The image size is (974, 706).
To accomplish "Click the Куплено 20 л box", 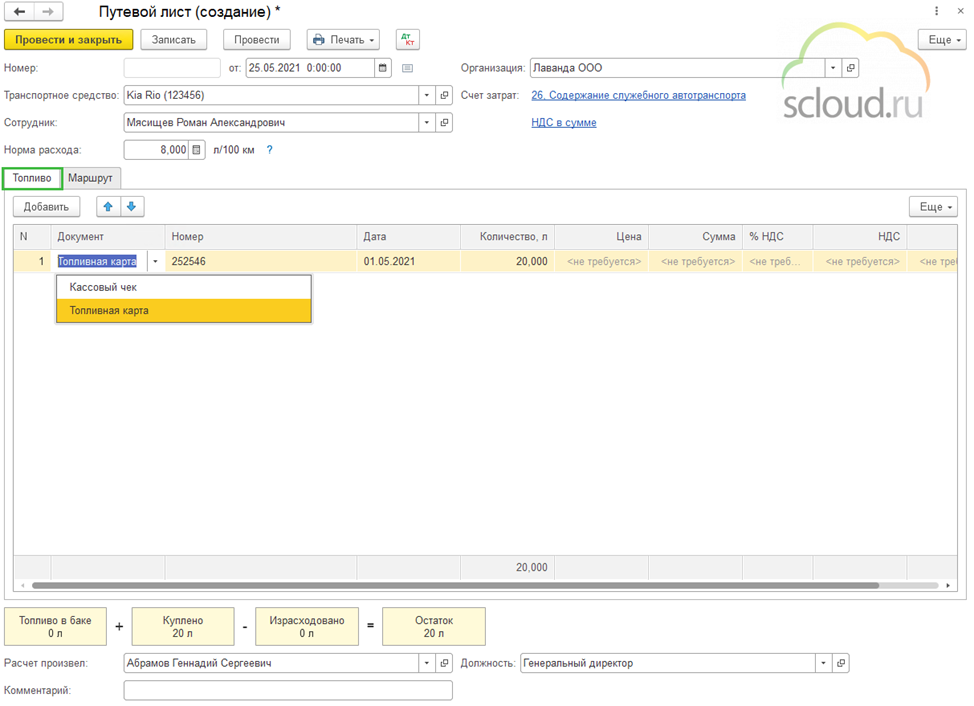I will [x=183, y=627].
